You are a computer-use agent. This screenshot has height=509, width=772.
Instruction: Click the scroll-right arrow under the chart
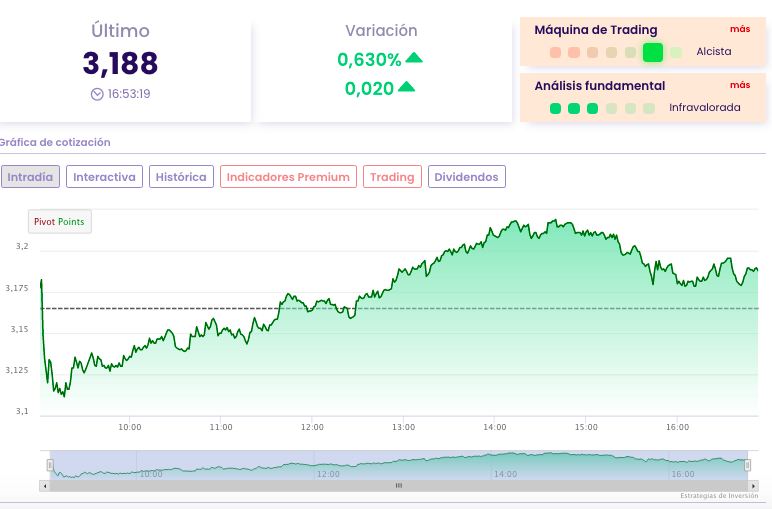753,486
